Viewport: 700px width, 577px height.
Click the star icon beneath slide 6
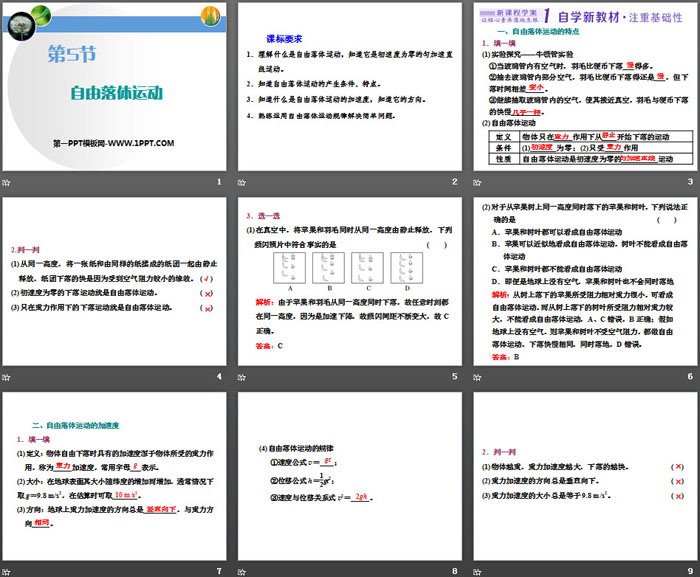pos(478,375)
